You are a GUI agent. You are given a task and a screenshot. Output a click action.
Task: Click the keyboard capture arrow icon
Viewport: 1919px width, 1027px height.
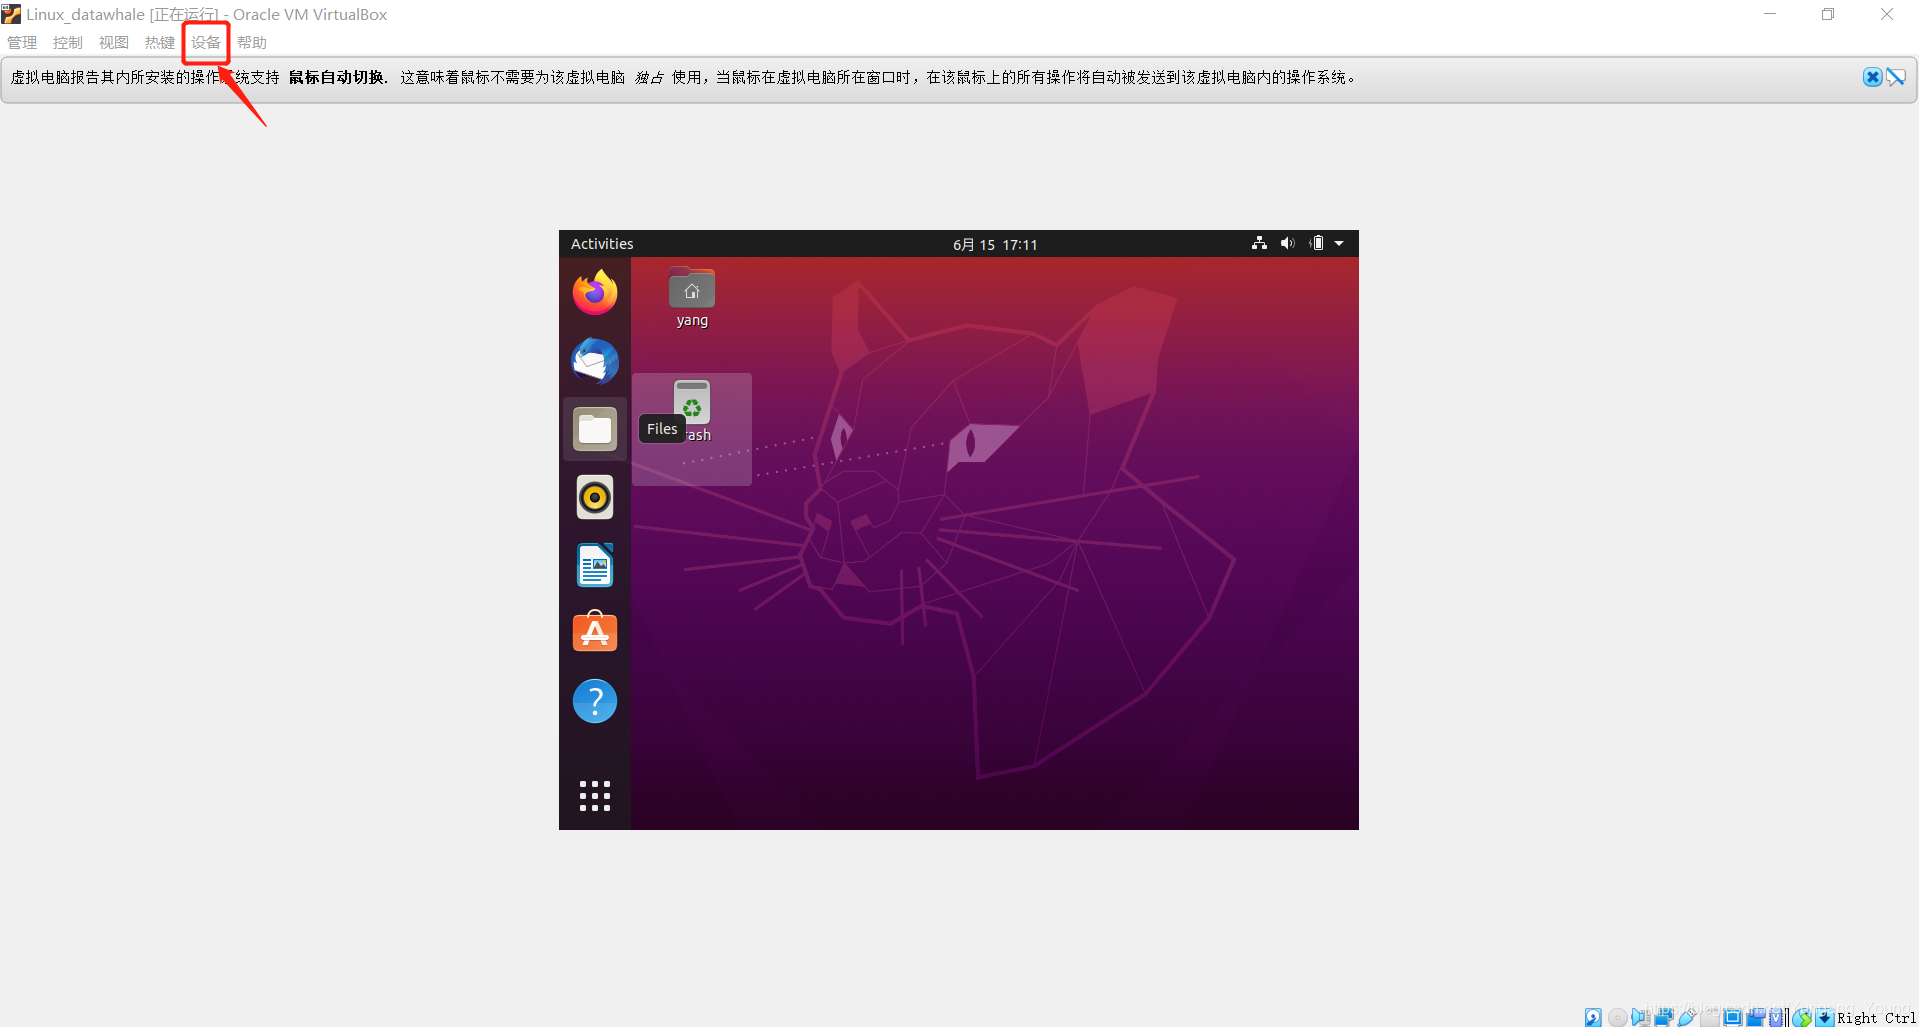(1825, 1018)
